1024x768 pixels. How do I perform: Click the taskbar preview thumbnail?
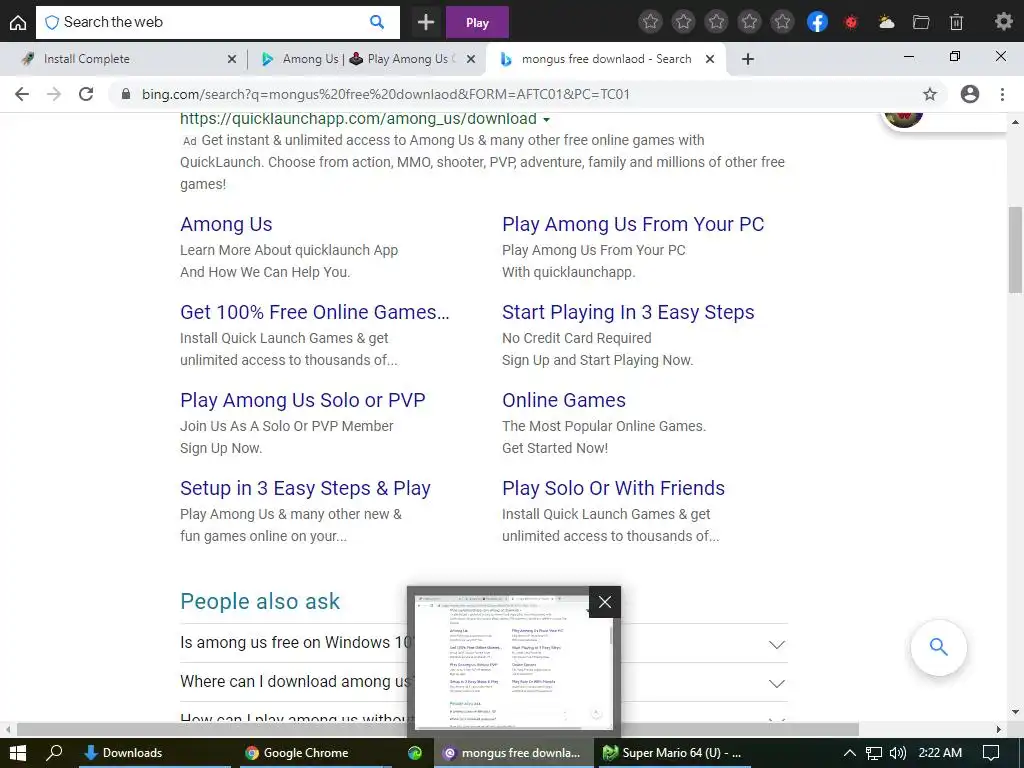513,663
